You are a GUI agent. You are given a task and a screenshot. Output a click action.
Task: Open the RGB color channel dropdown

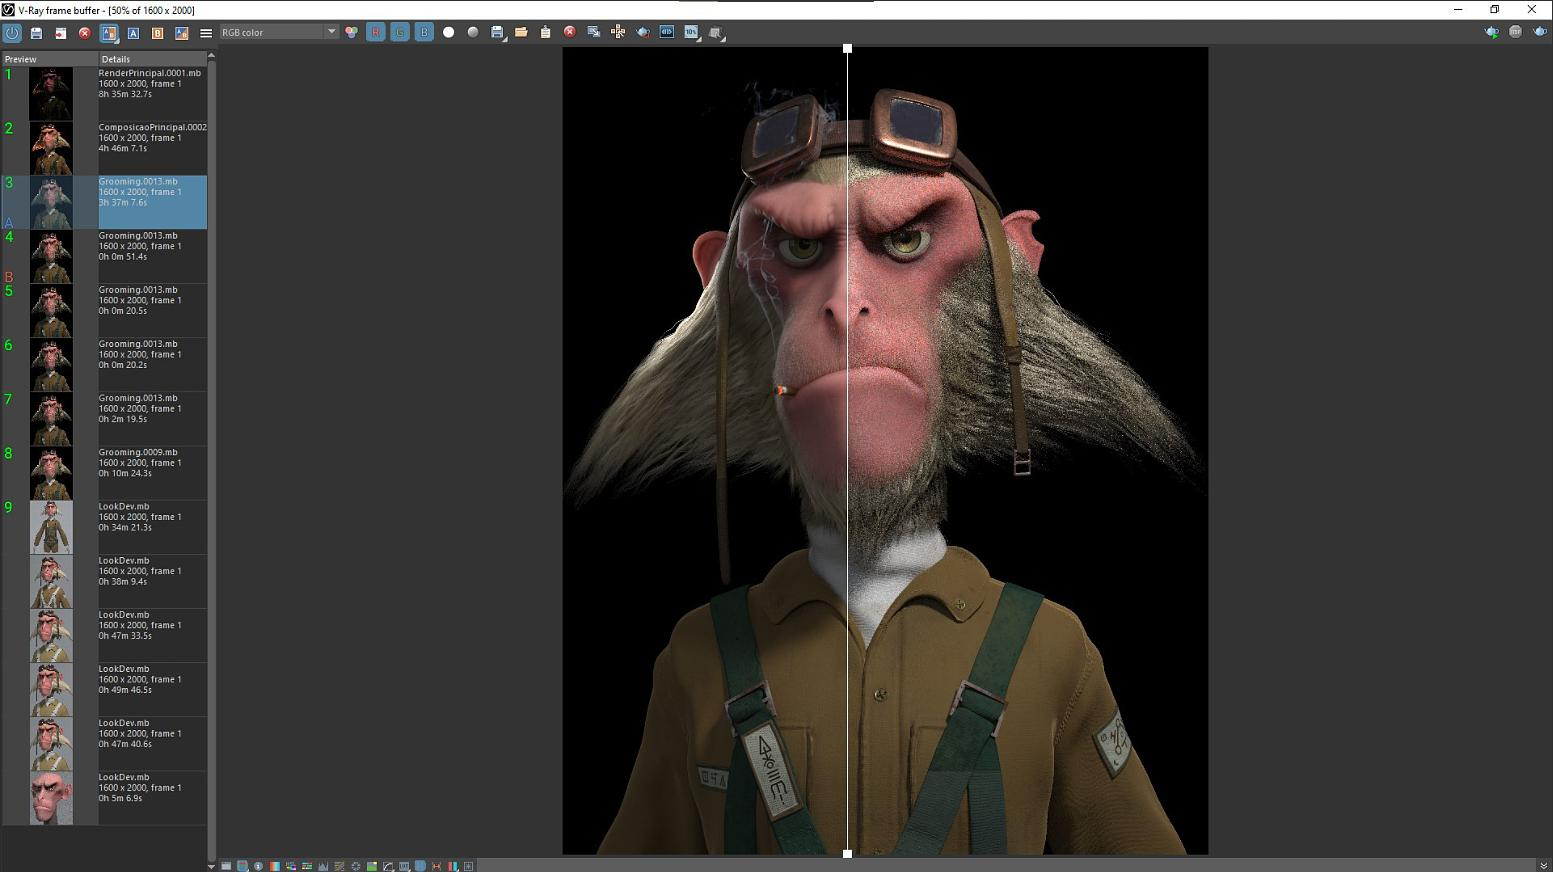tap(278, 32)
